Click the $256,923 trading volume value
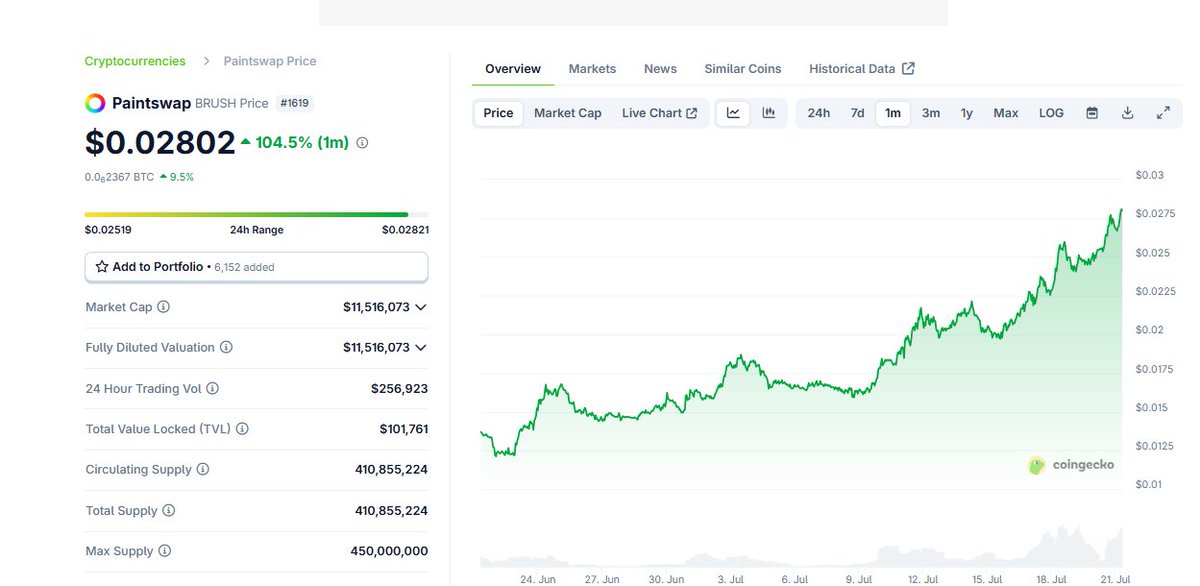1200x586 pixels. click(x=399, y=388)
